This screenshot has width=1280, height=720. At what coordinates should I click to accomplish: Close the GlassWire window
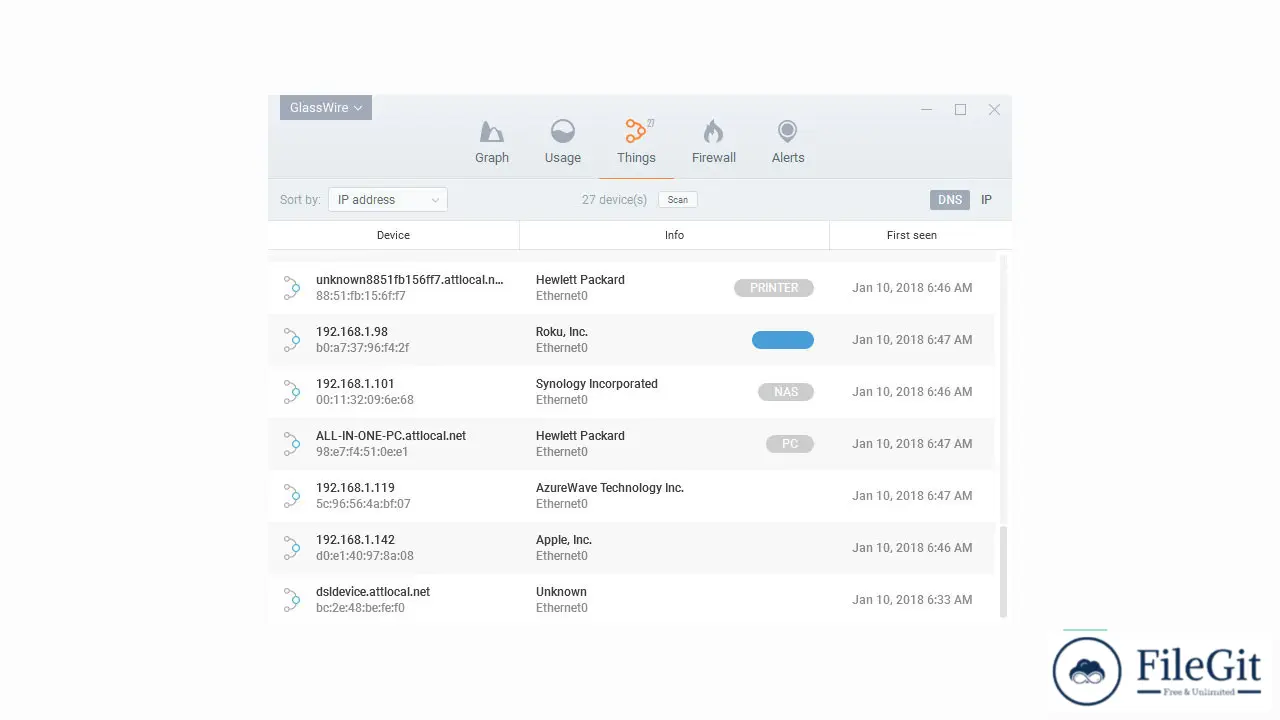click(x=994, y=110)
